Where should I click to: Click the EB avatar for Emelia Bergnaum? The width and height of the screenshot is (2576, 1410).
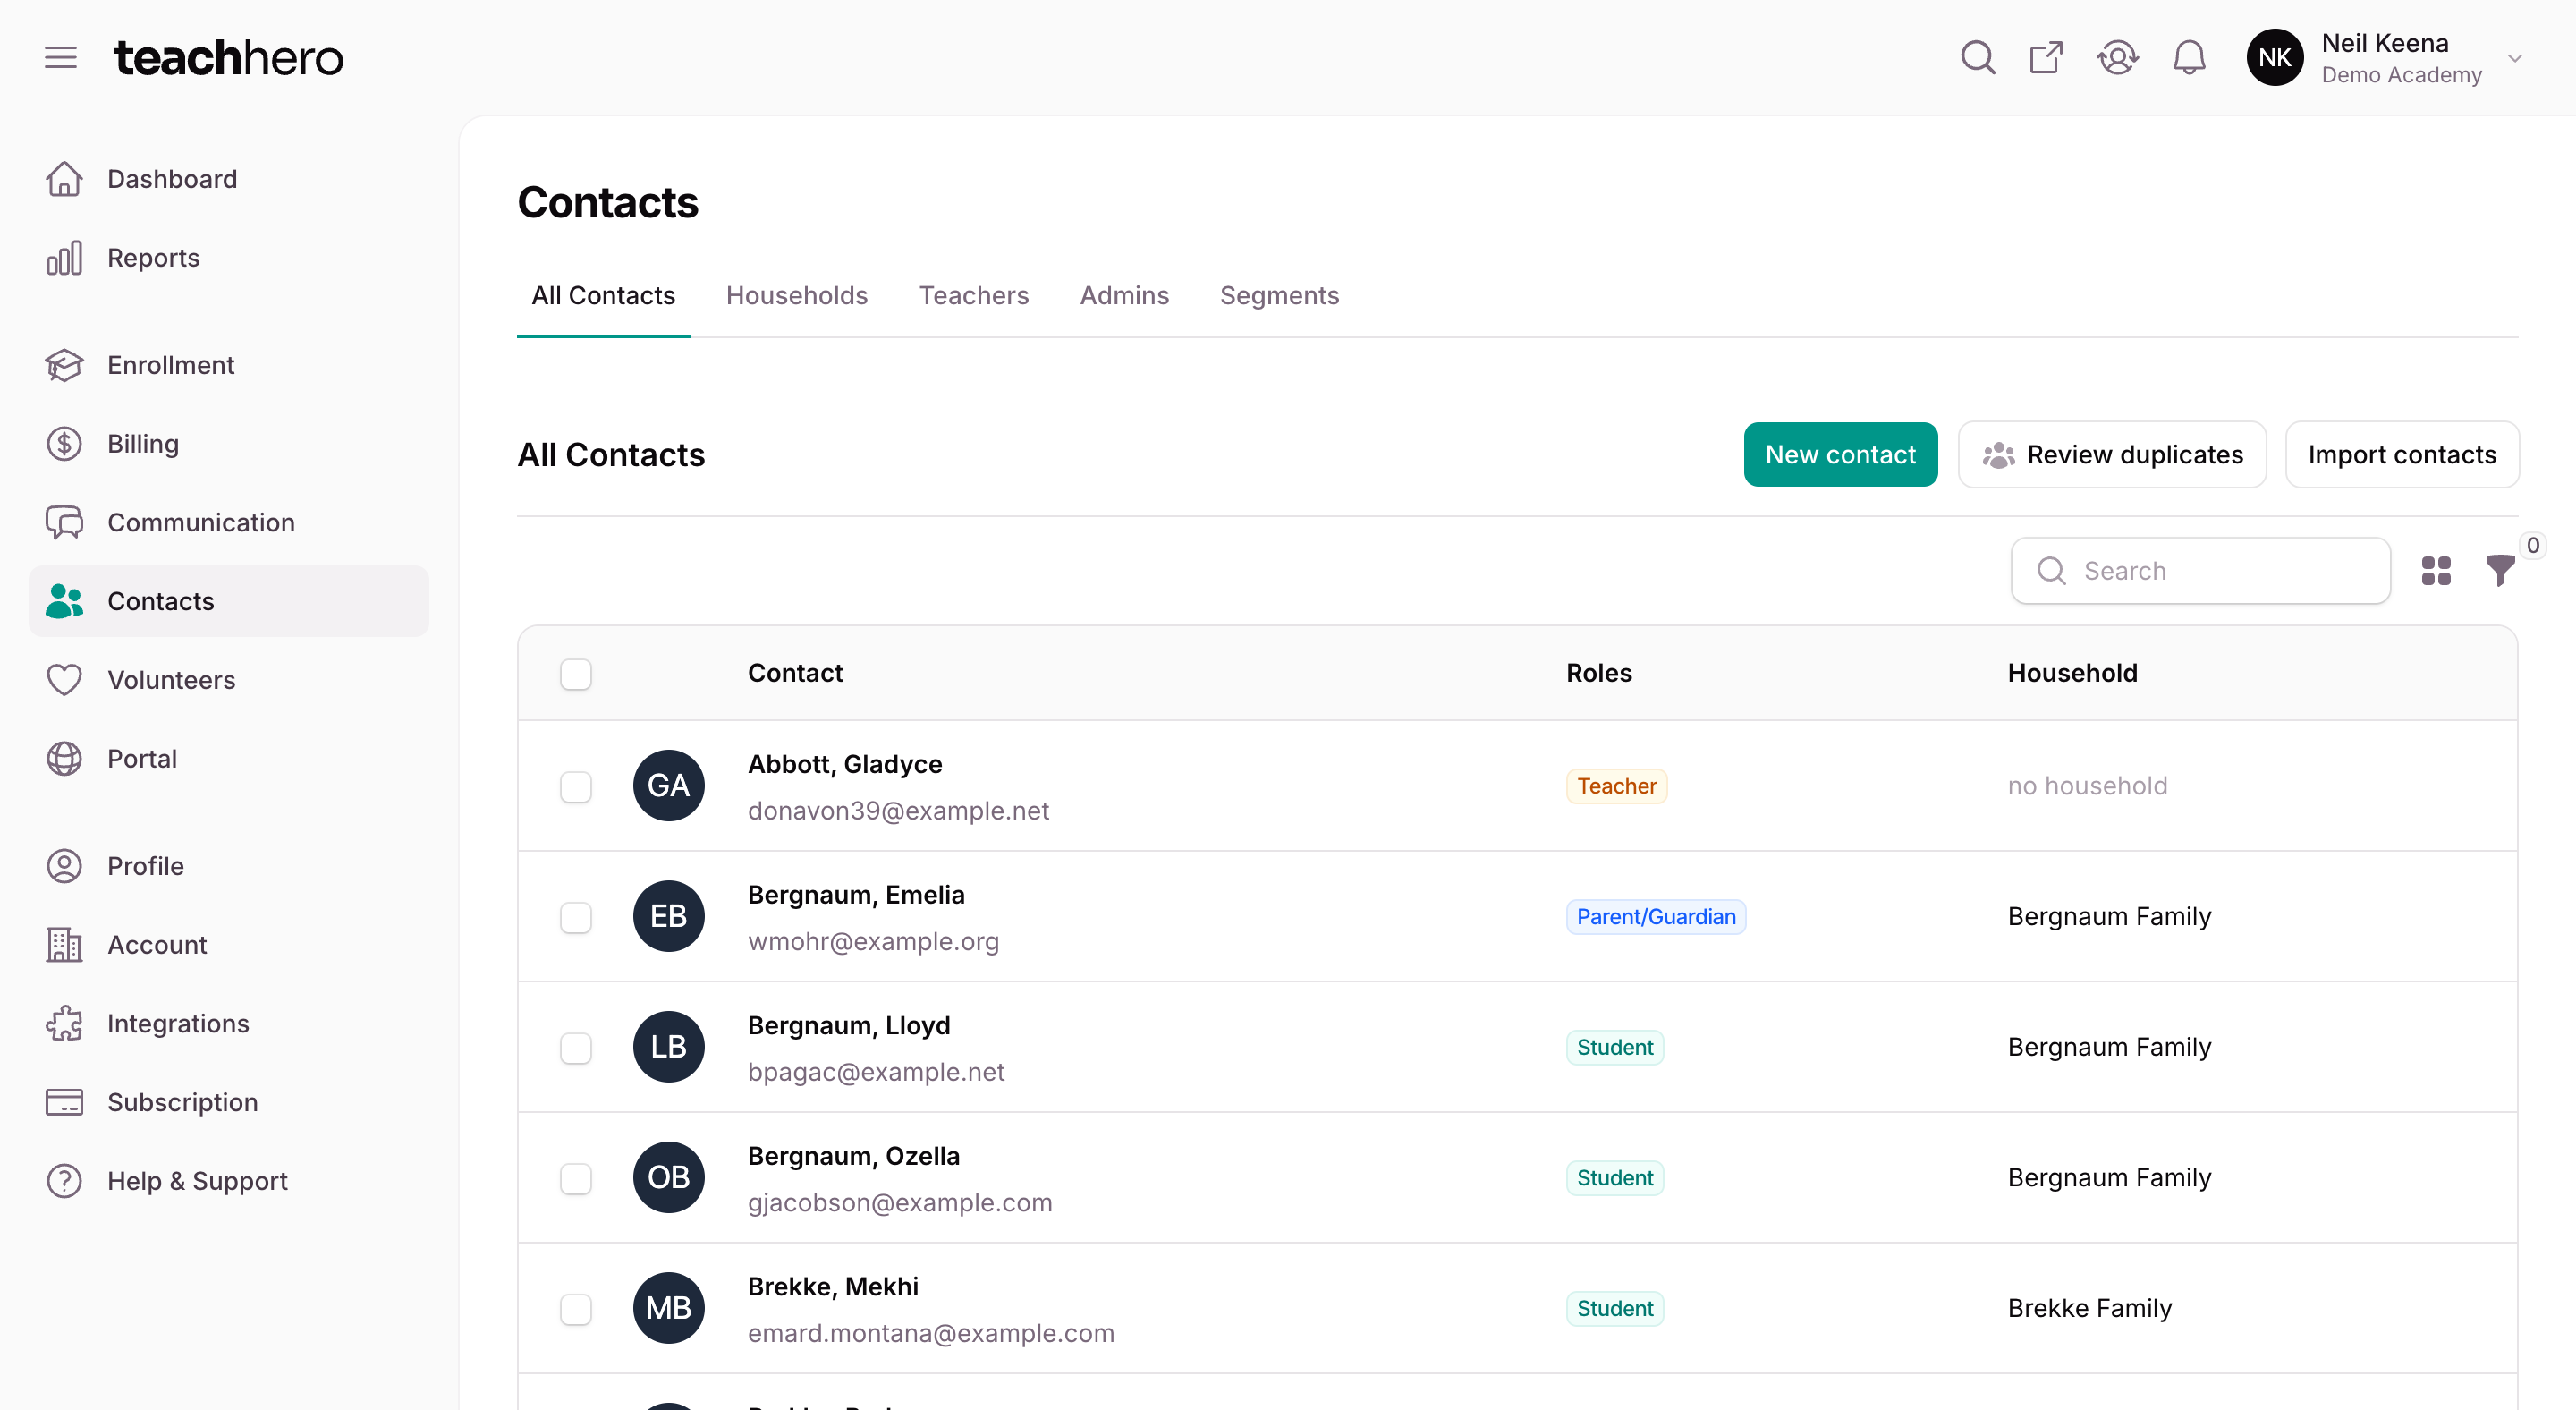click(x=669, y=916)
